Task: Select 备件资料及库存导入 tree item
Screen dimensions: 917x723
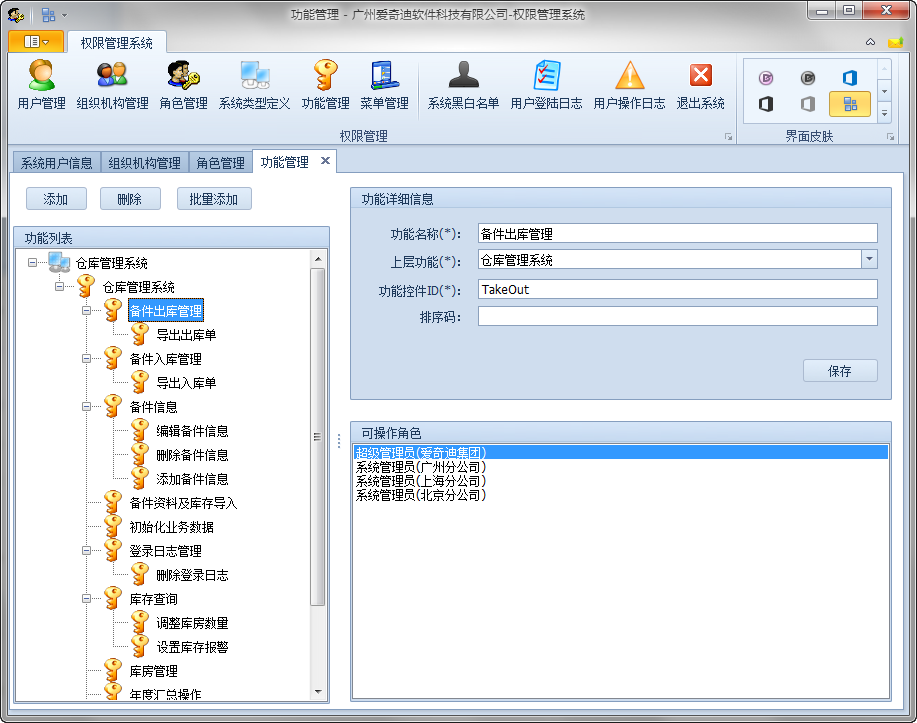Action: point(183,502)
